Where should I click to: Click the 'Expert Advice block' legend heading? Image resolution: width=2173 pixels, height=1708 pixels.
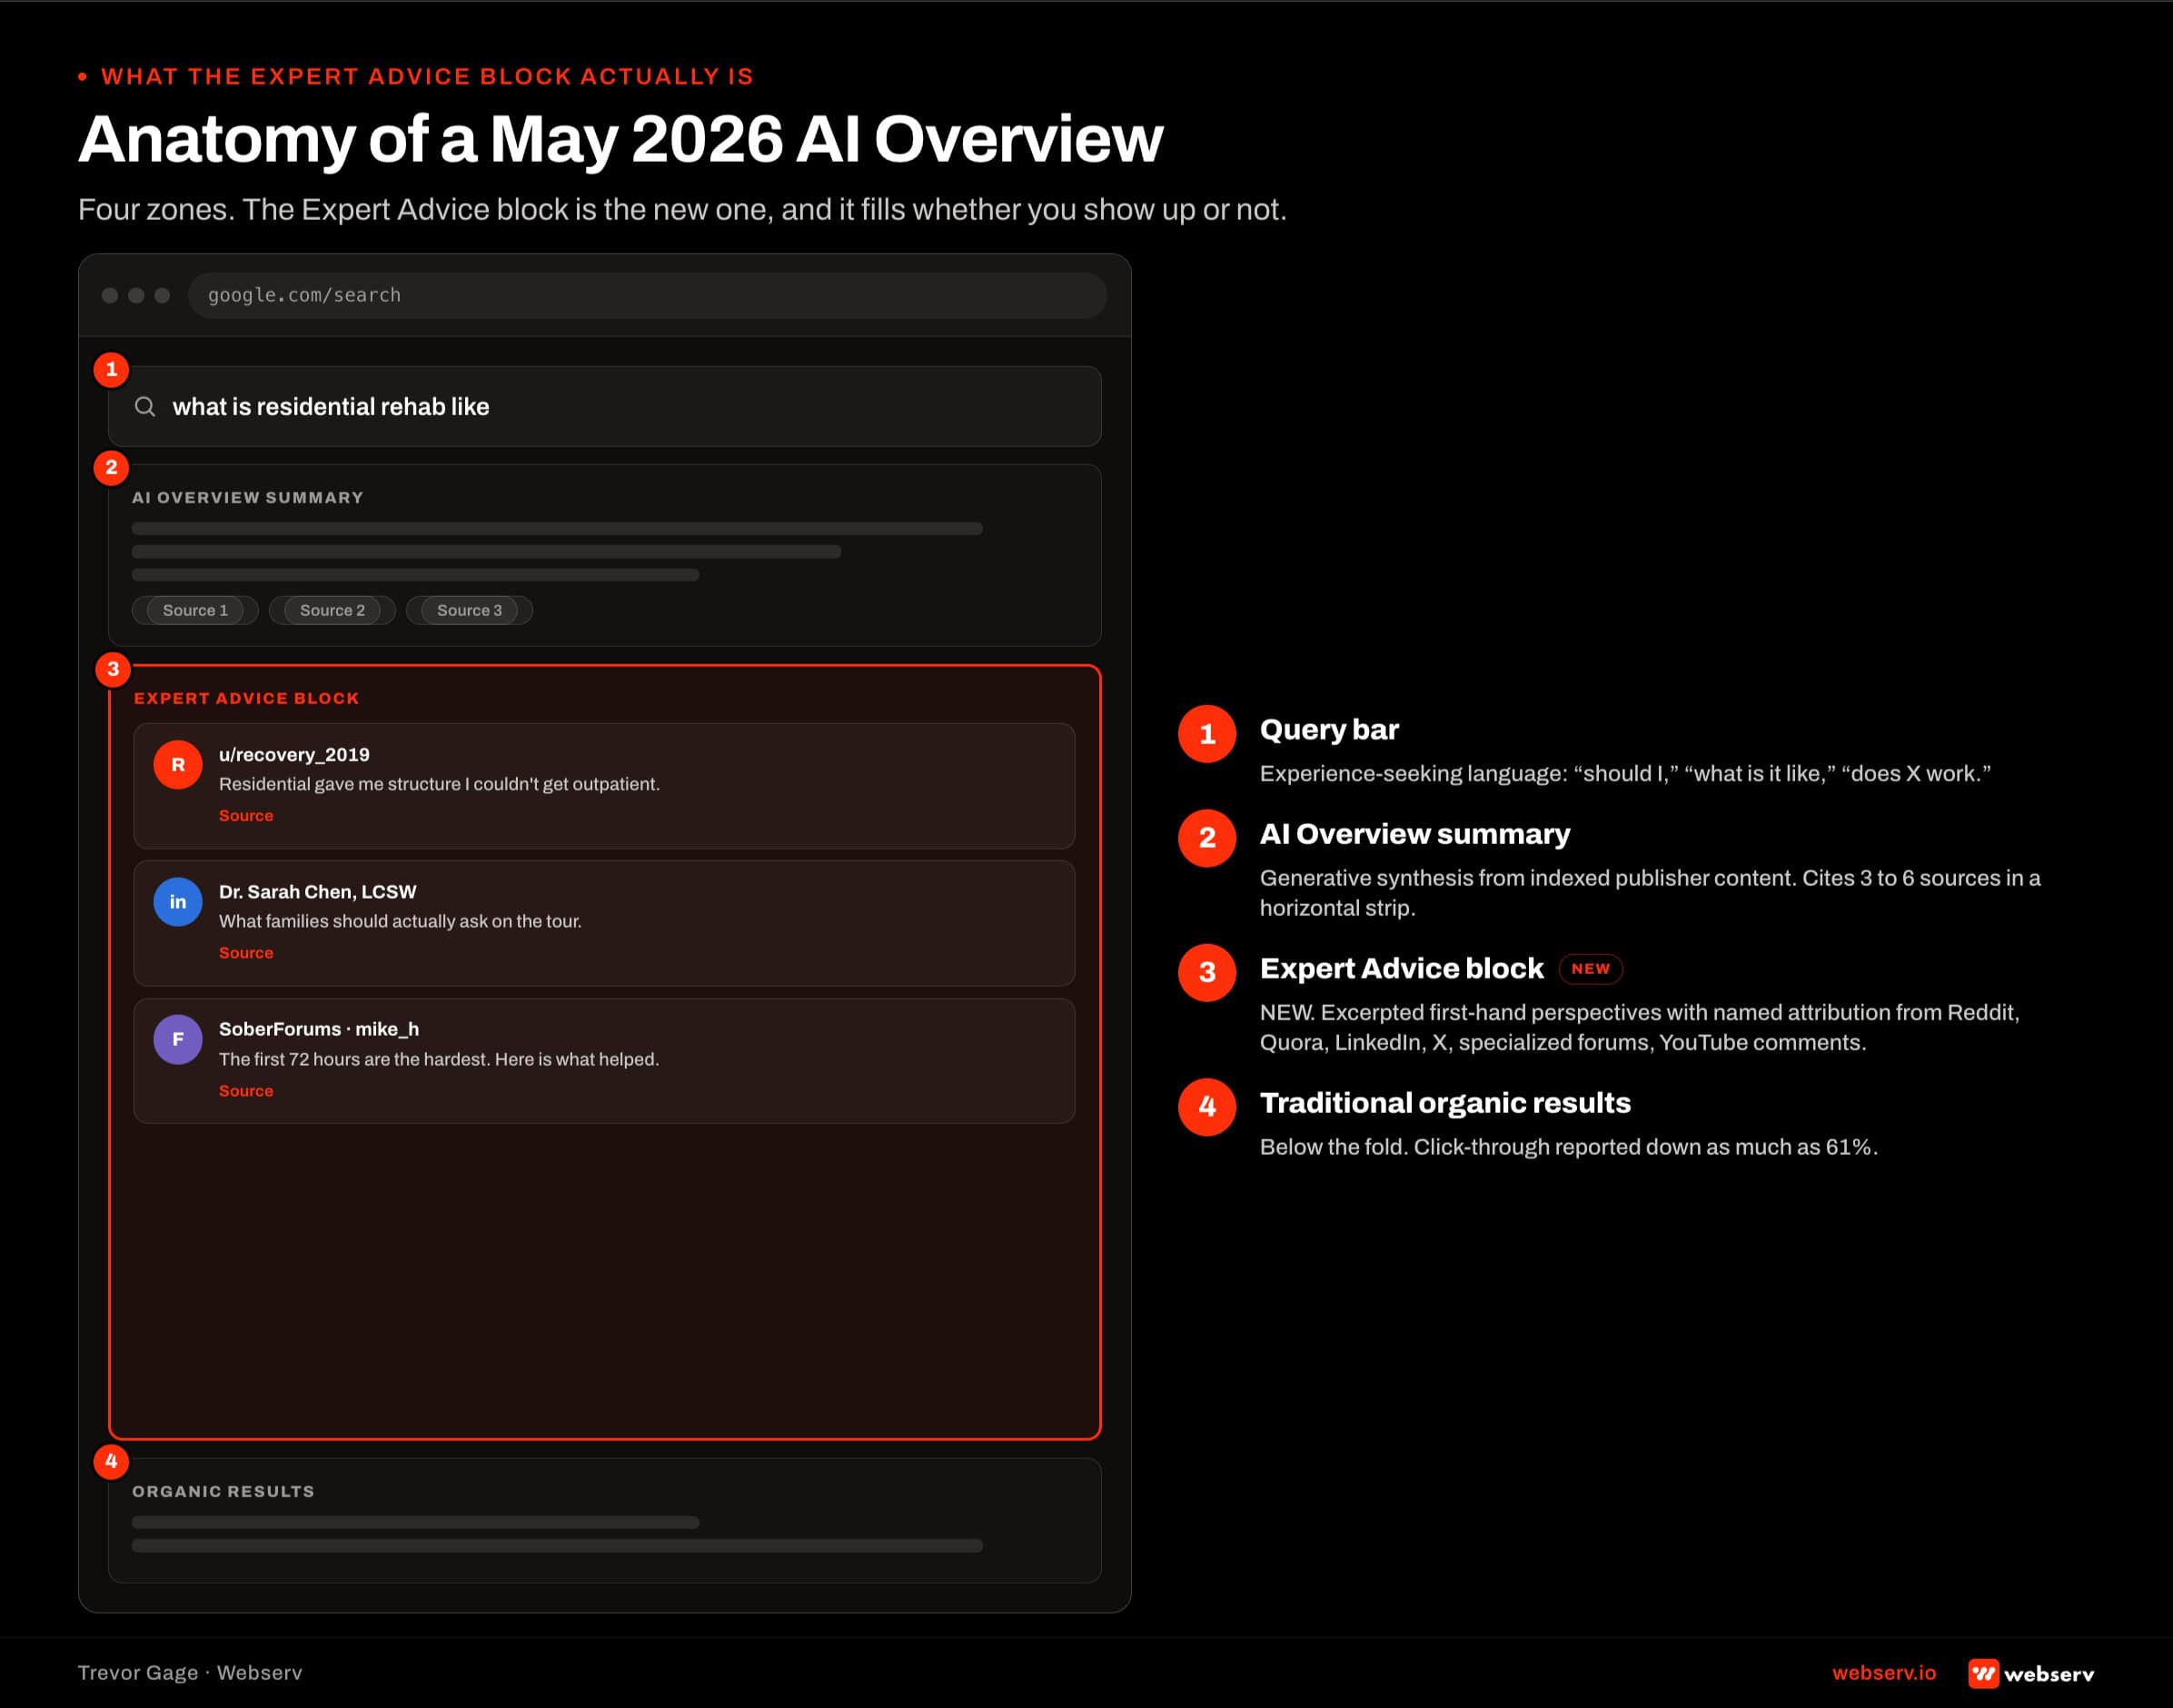[1402, 969]
